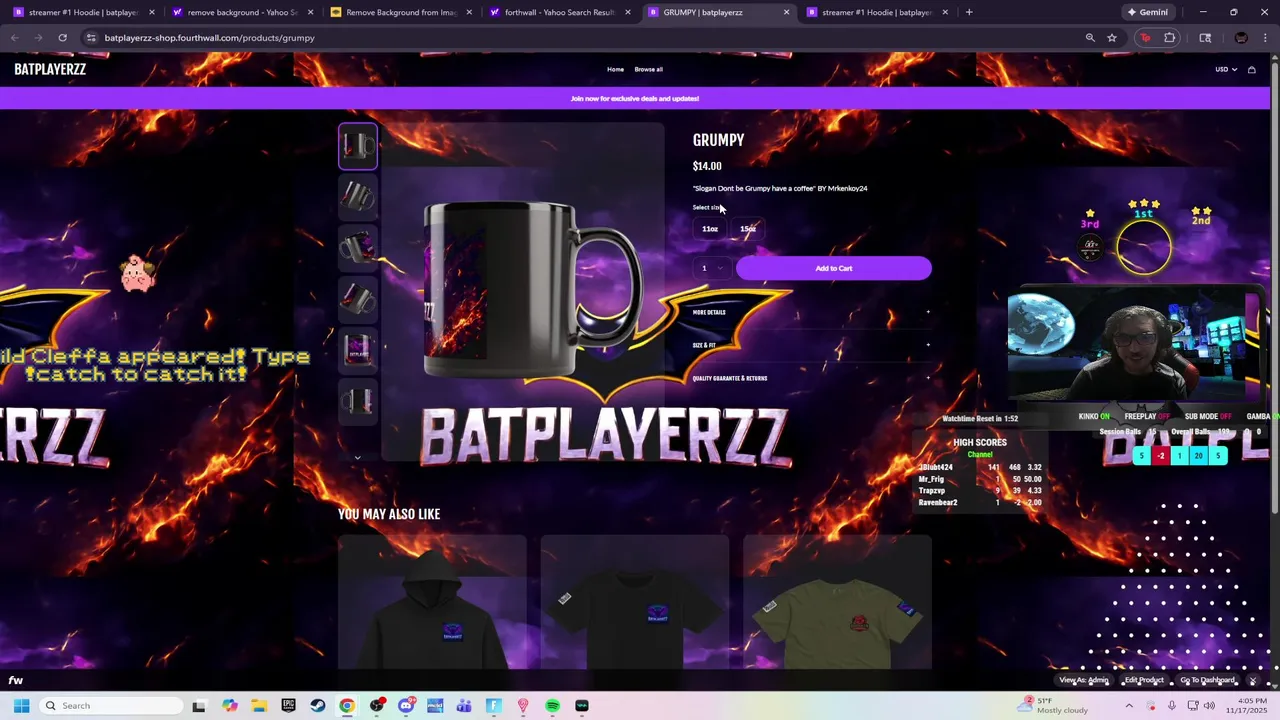The image size is (1280, 720).
Task: Click the microphone icon in system tray
Action: [x=1172, y=706]
